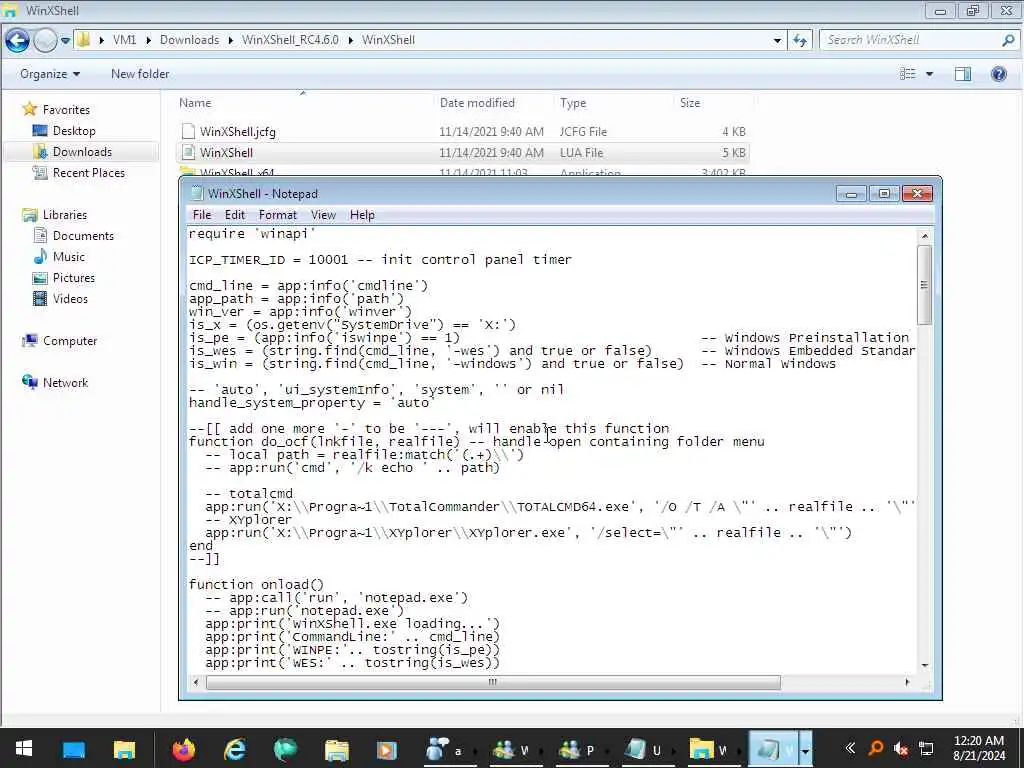
Task: Click the Back navigation arrow in Explorer
Action: tap(17, 40)
